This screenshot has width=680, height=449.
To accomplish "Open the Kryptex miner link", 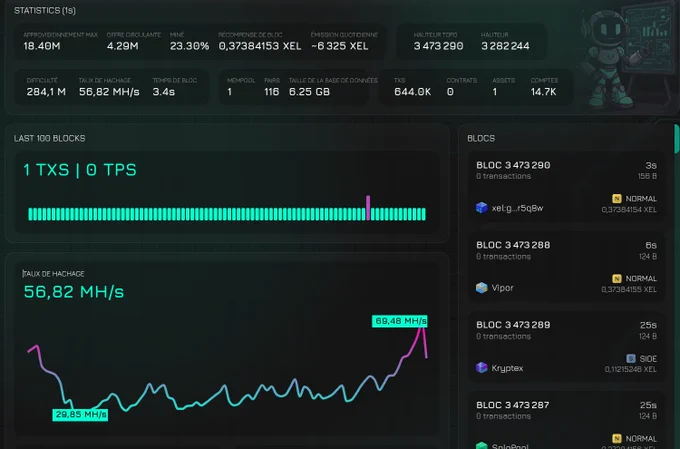I will pyautogui.click(x=507, y=368).
